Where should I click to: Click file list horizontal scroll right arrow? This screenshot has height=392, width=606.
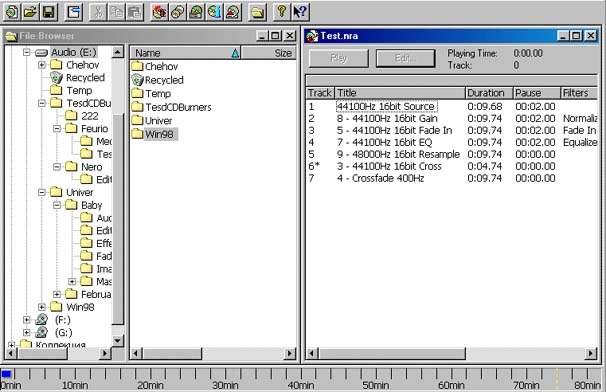290,353
